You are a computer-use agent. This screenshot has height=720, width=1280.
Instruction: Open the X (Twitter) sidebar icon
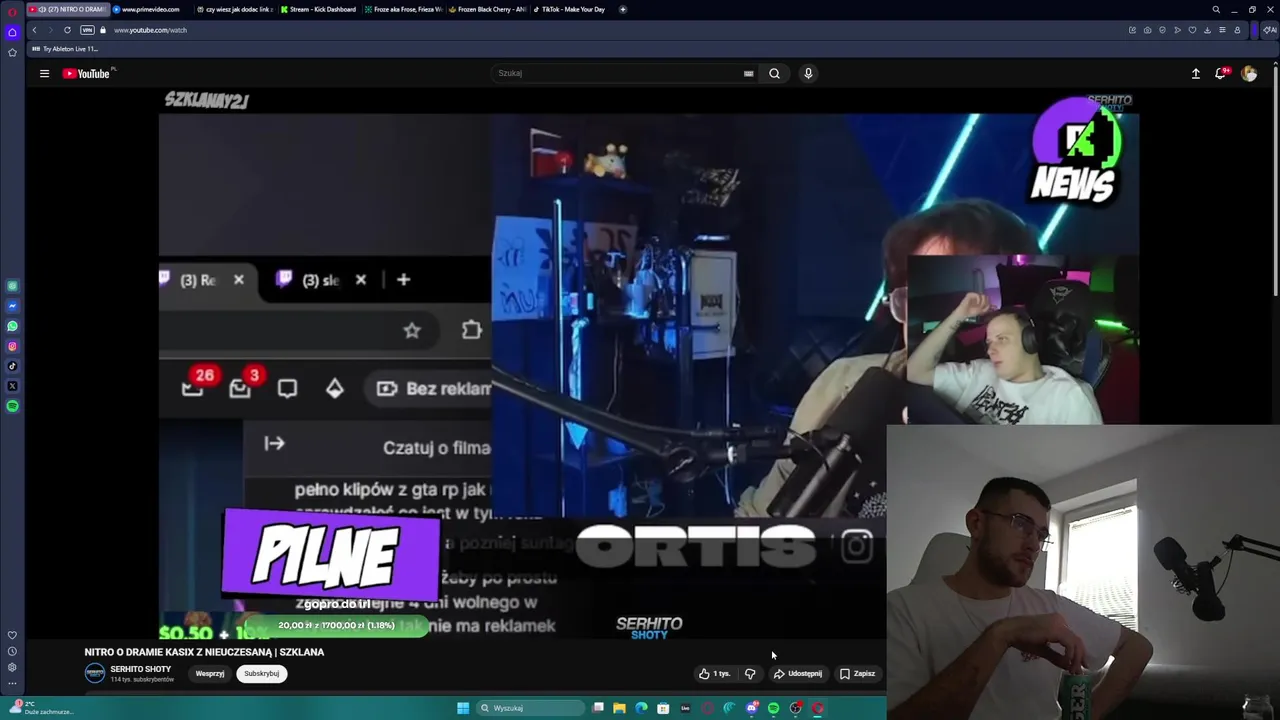coord(12,386)
